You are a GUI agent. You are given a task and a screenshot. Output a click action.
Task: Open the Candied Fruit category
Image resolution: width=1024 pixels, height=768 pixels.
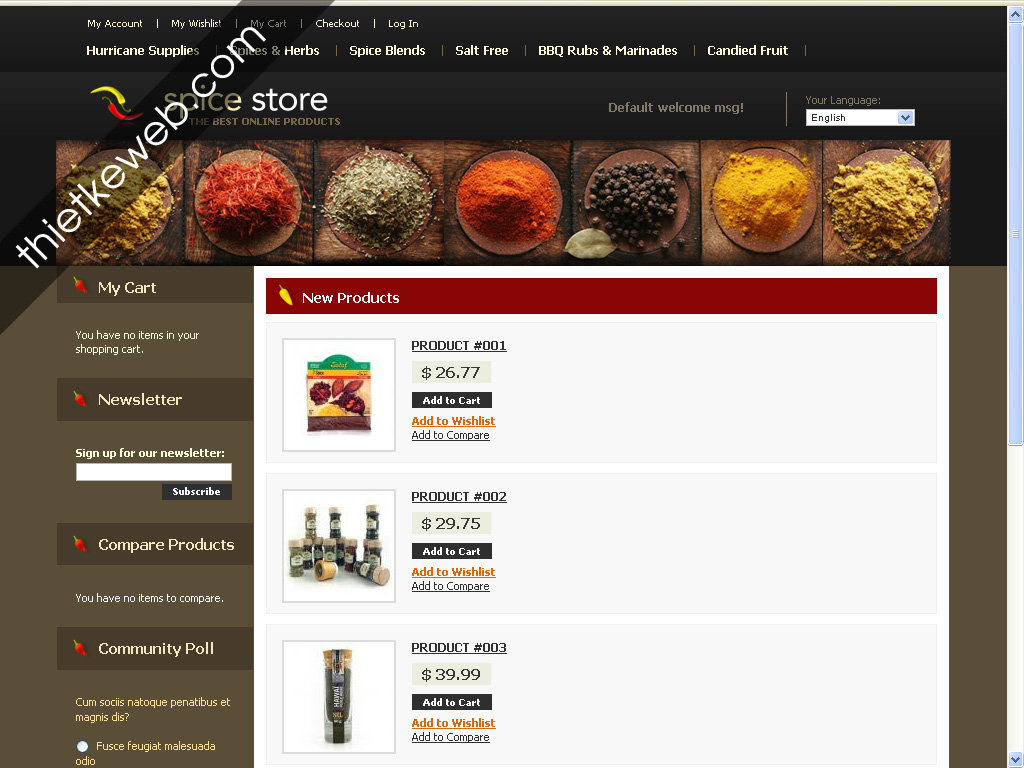(747, 50)
